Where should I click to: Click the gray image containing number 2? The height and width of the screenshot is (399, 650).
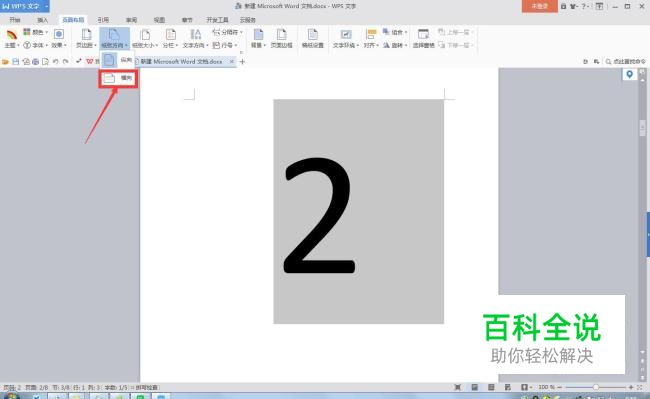click(359, 211)
